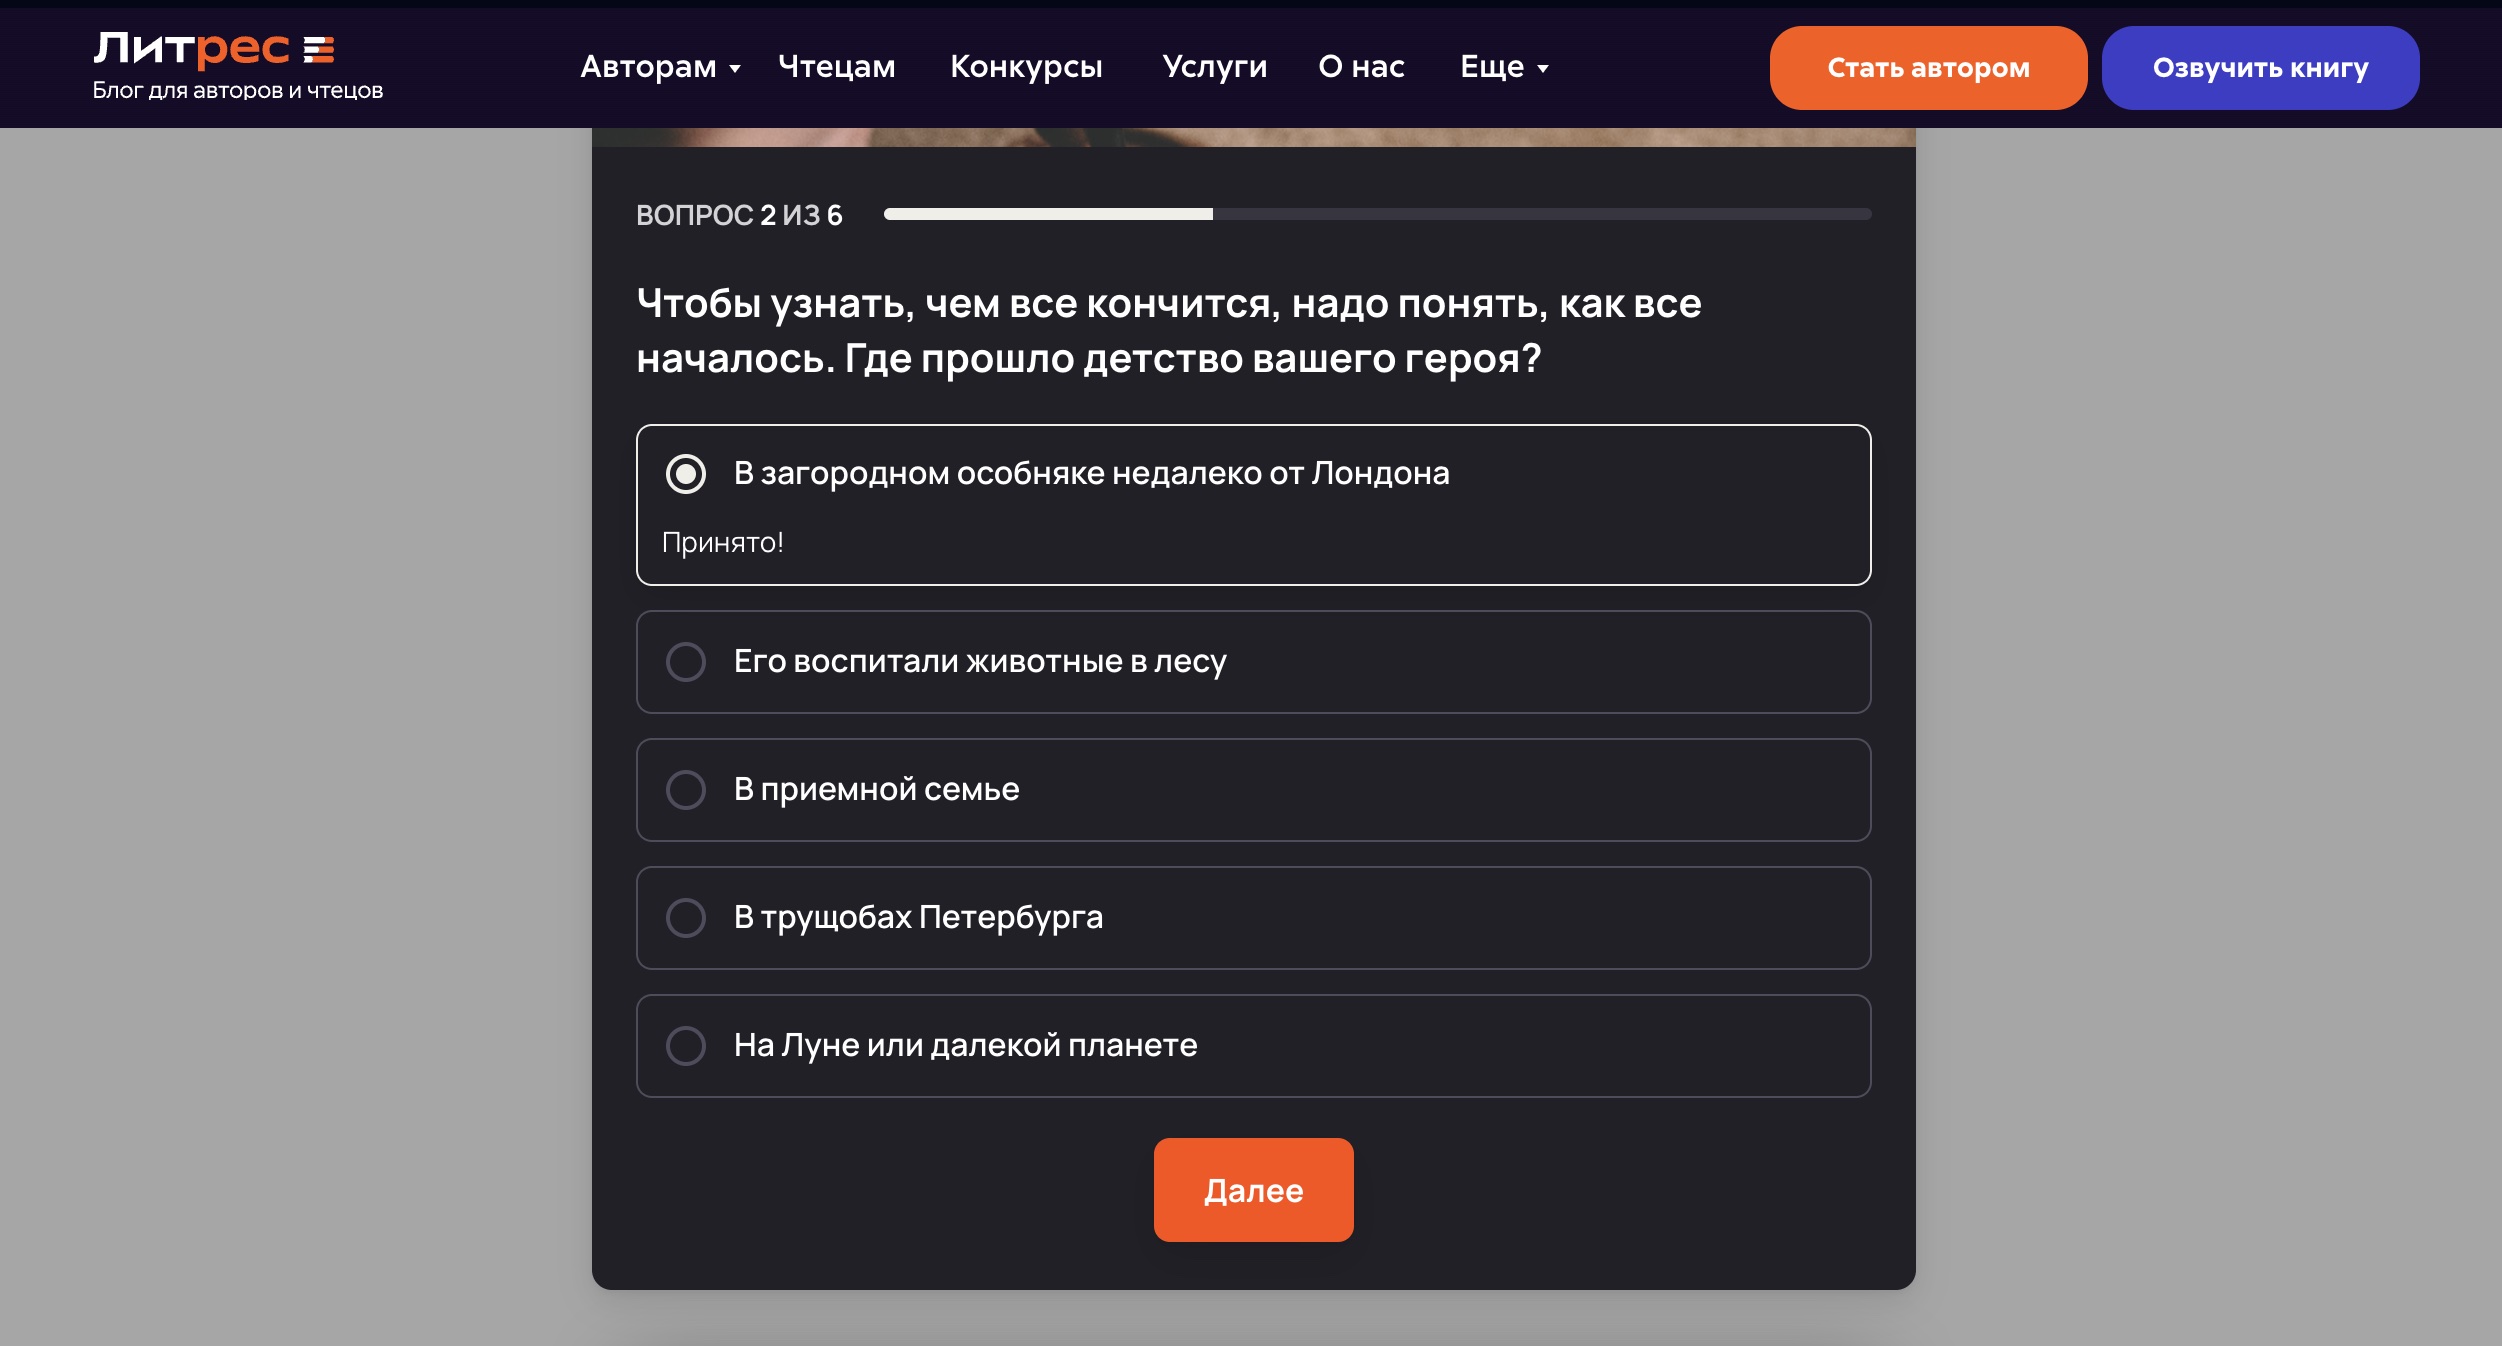The image size is (2502, 1346).
Task: Open the О нас page
Action: point(1362,67)
